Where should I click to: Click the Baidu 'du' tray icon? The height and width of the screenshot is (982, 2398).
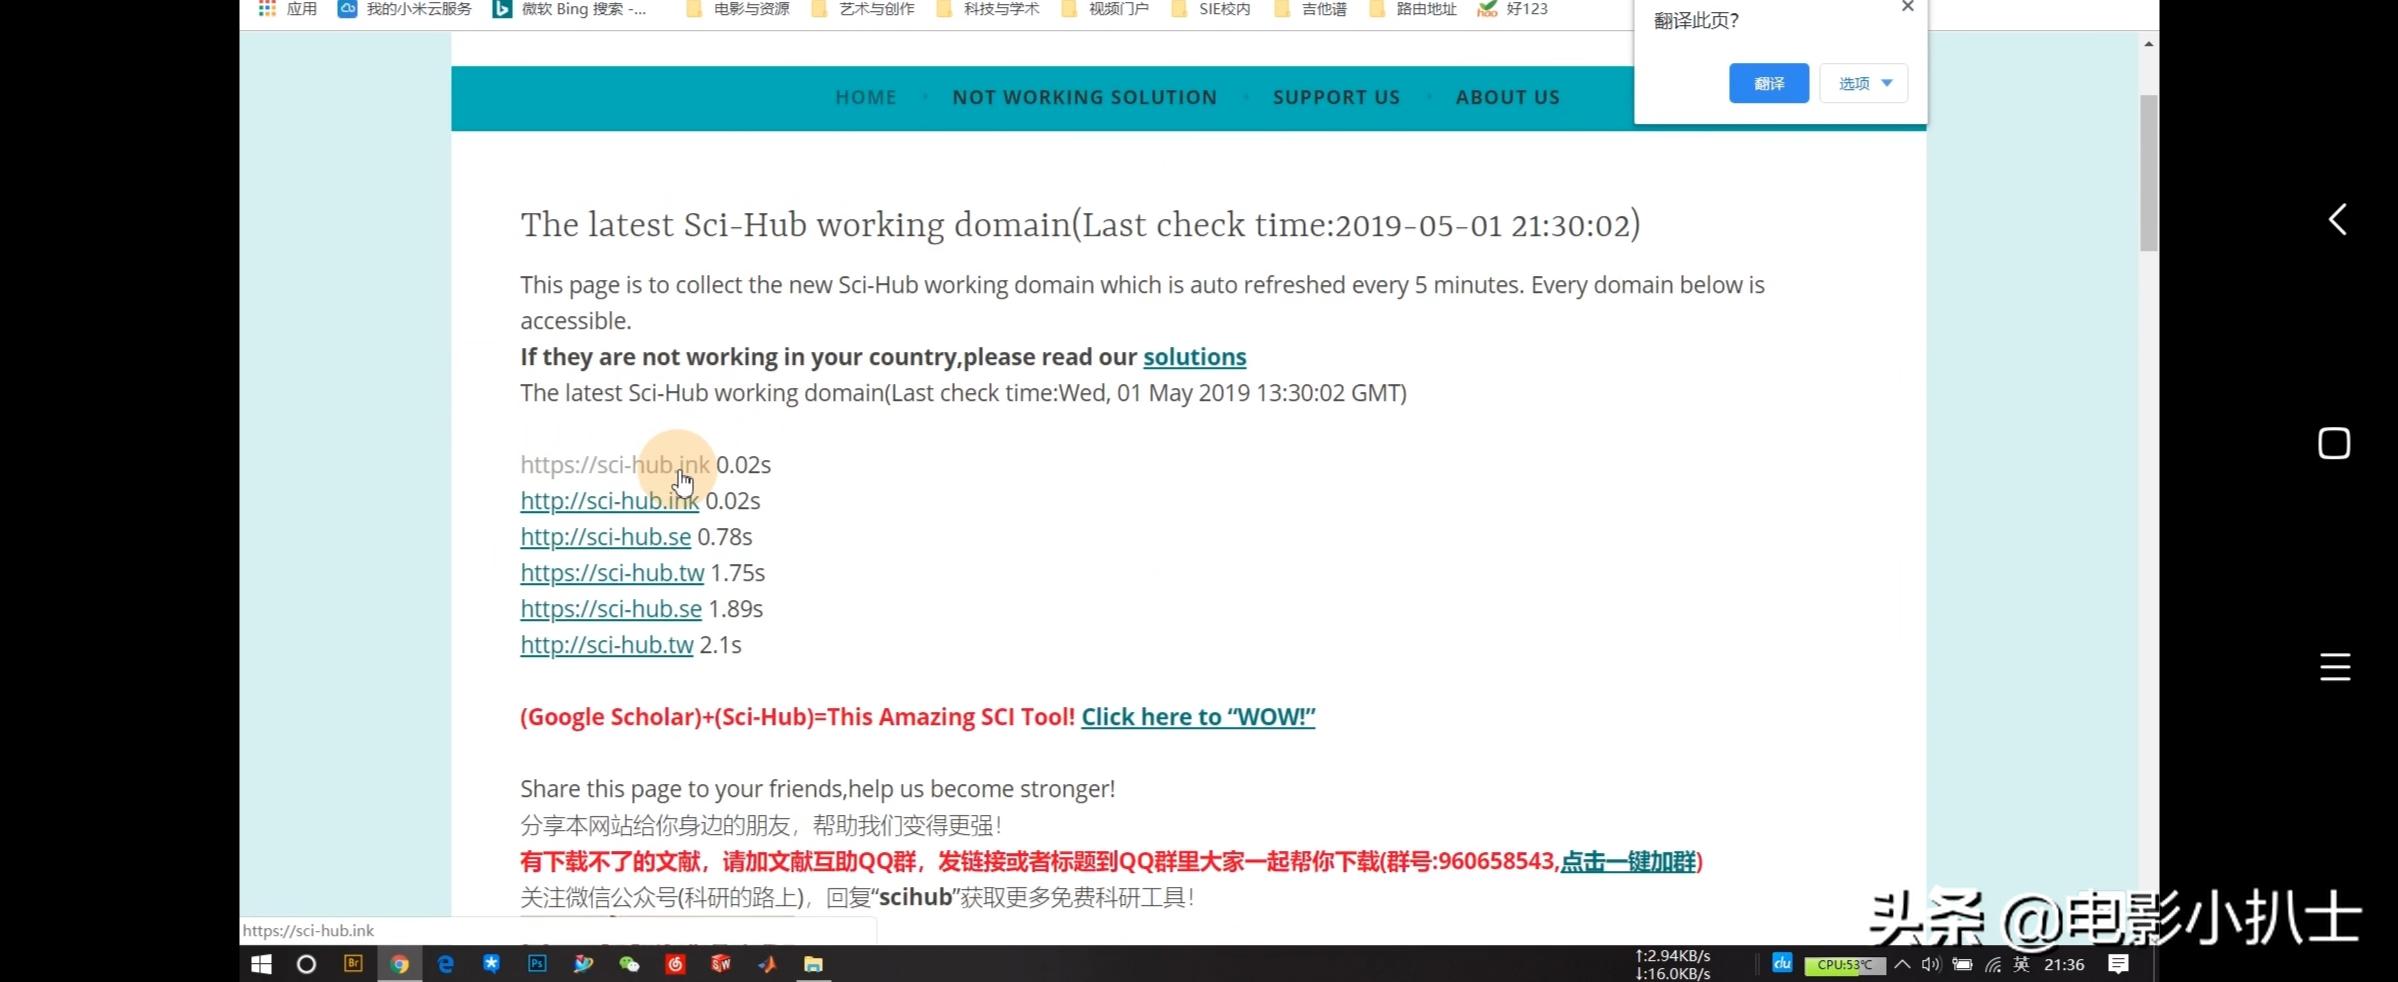[x=1782, y=963]
